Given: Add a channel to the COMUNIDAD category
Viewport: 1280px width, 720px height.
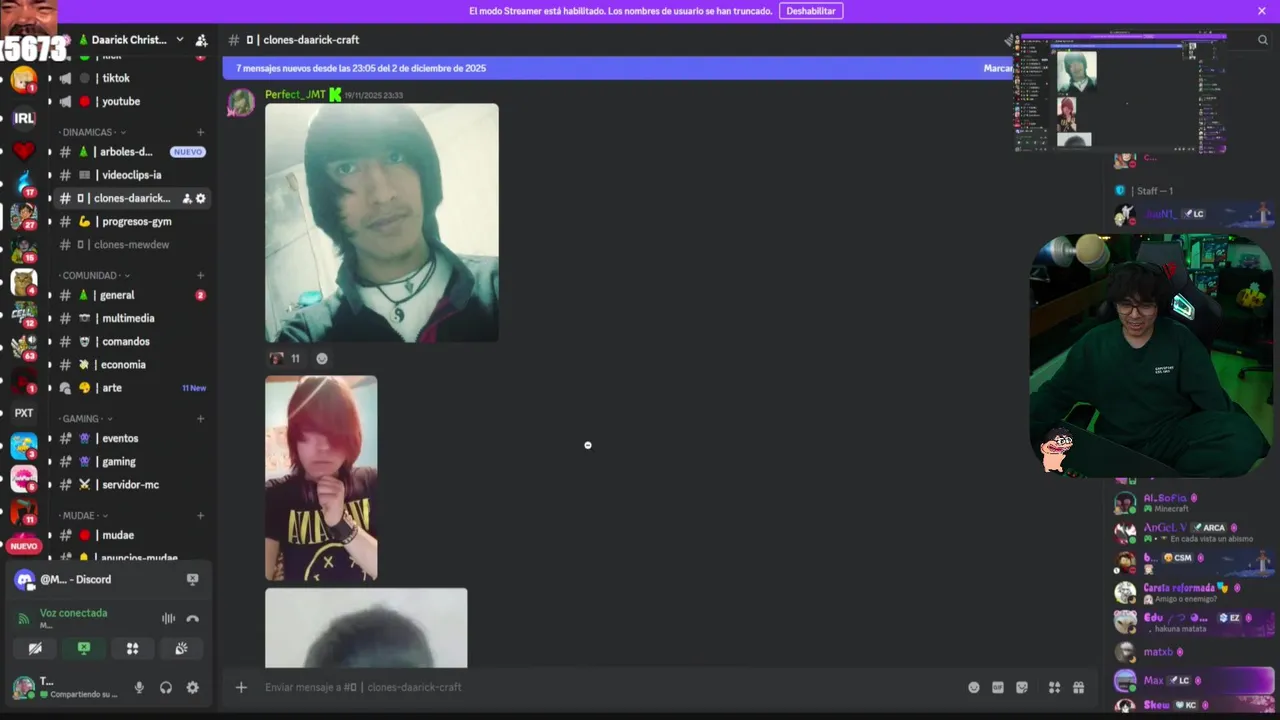Looking at the screenshot, I should (200, 275).
